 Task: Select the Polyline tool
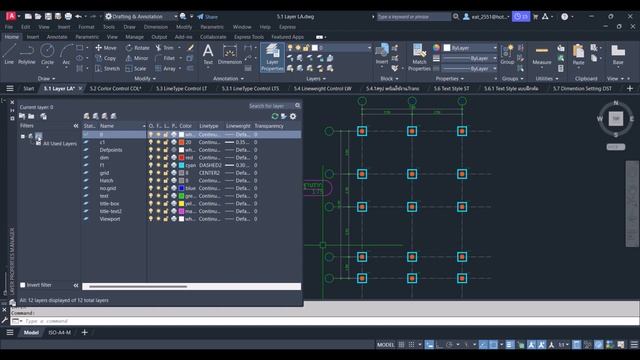click(x=27, y=54)
